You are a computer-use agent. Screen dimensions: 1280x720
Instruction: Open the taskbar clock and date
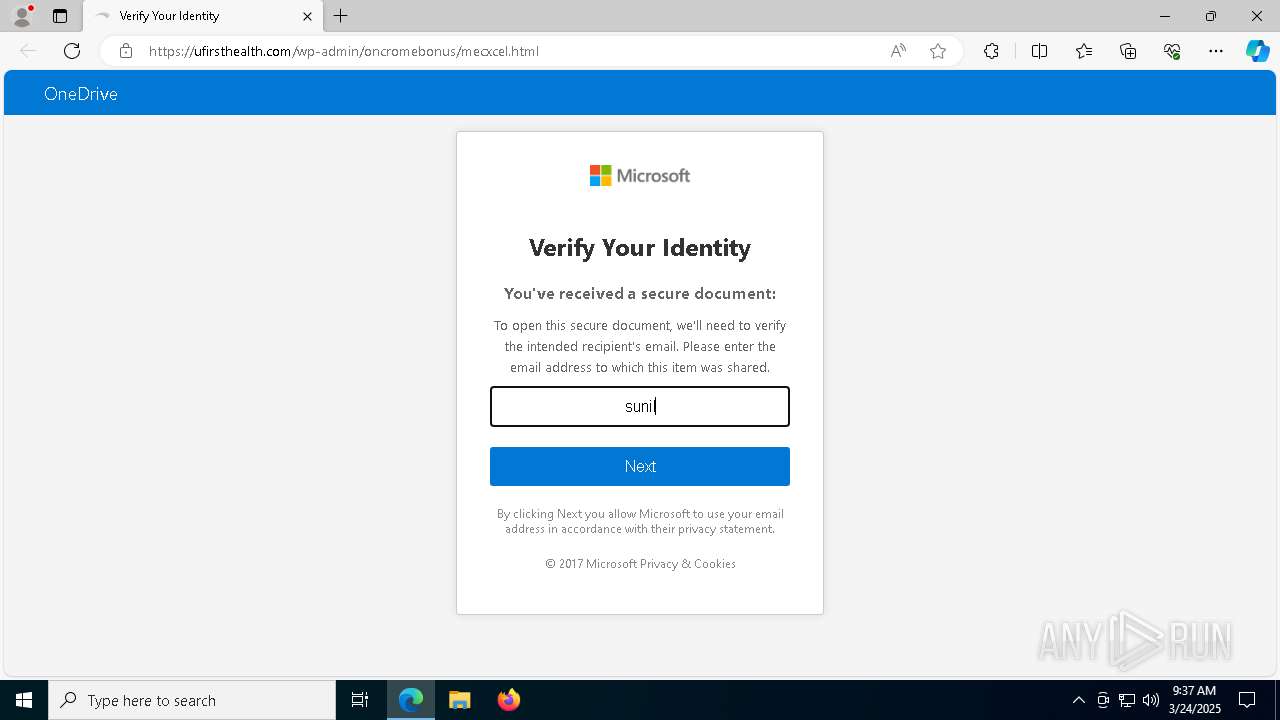coord(1194,700)
